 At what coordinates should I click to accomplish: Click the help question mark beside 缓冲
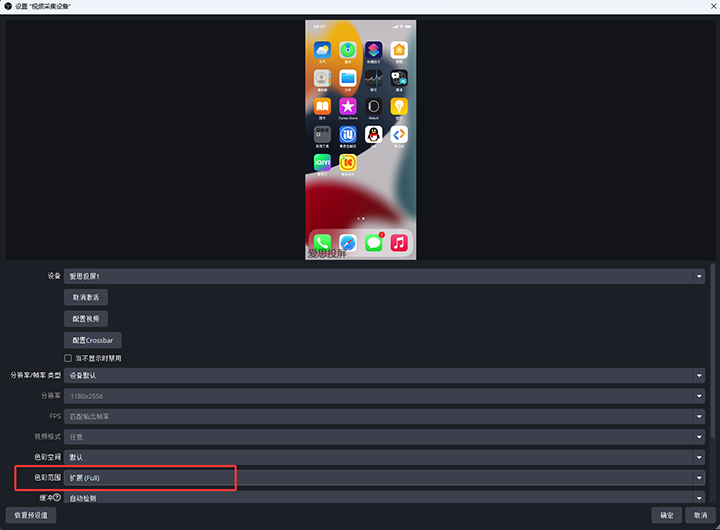pyautogui.click(x=57, y=497)
